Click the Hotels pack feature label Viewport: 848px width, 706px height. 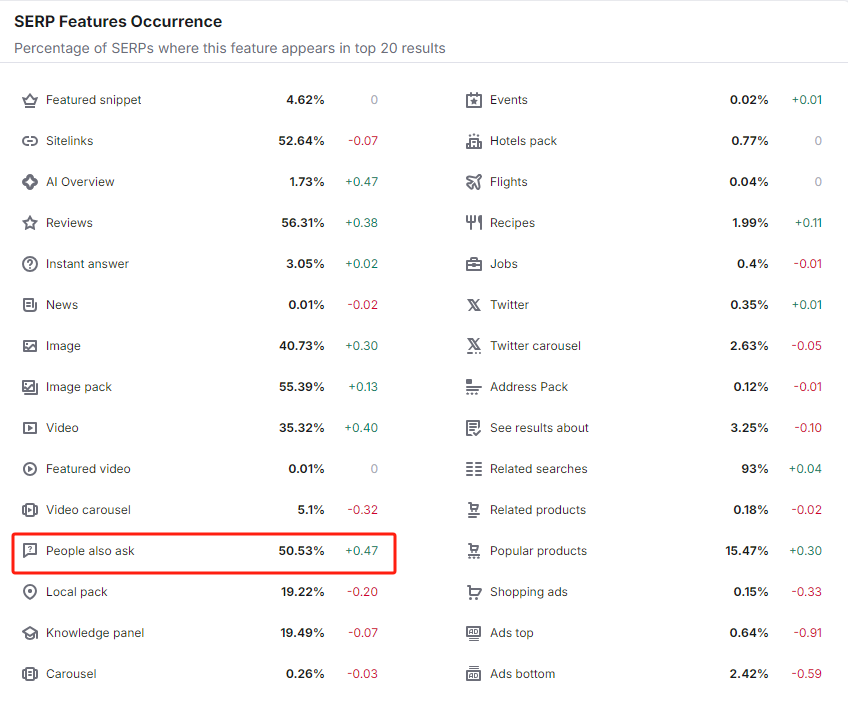[523, 141]
